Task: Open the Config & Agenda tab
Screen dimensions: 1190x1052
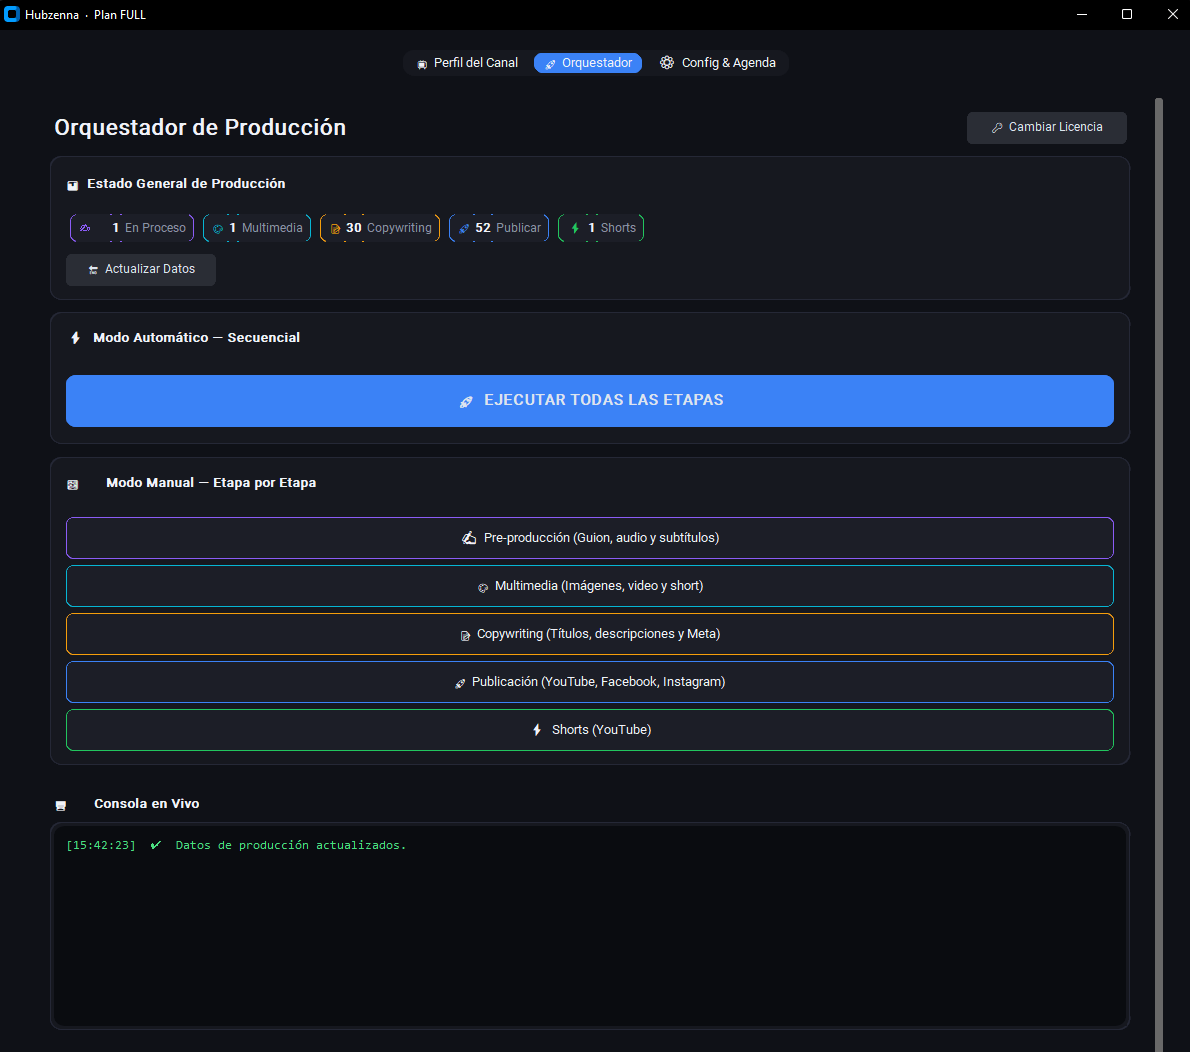Action: pos(717,63)
